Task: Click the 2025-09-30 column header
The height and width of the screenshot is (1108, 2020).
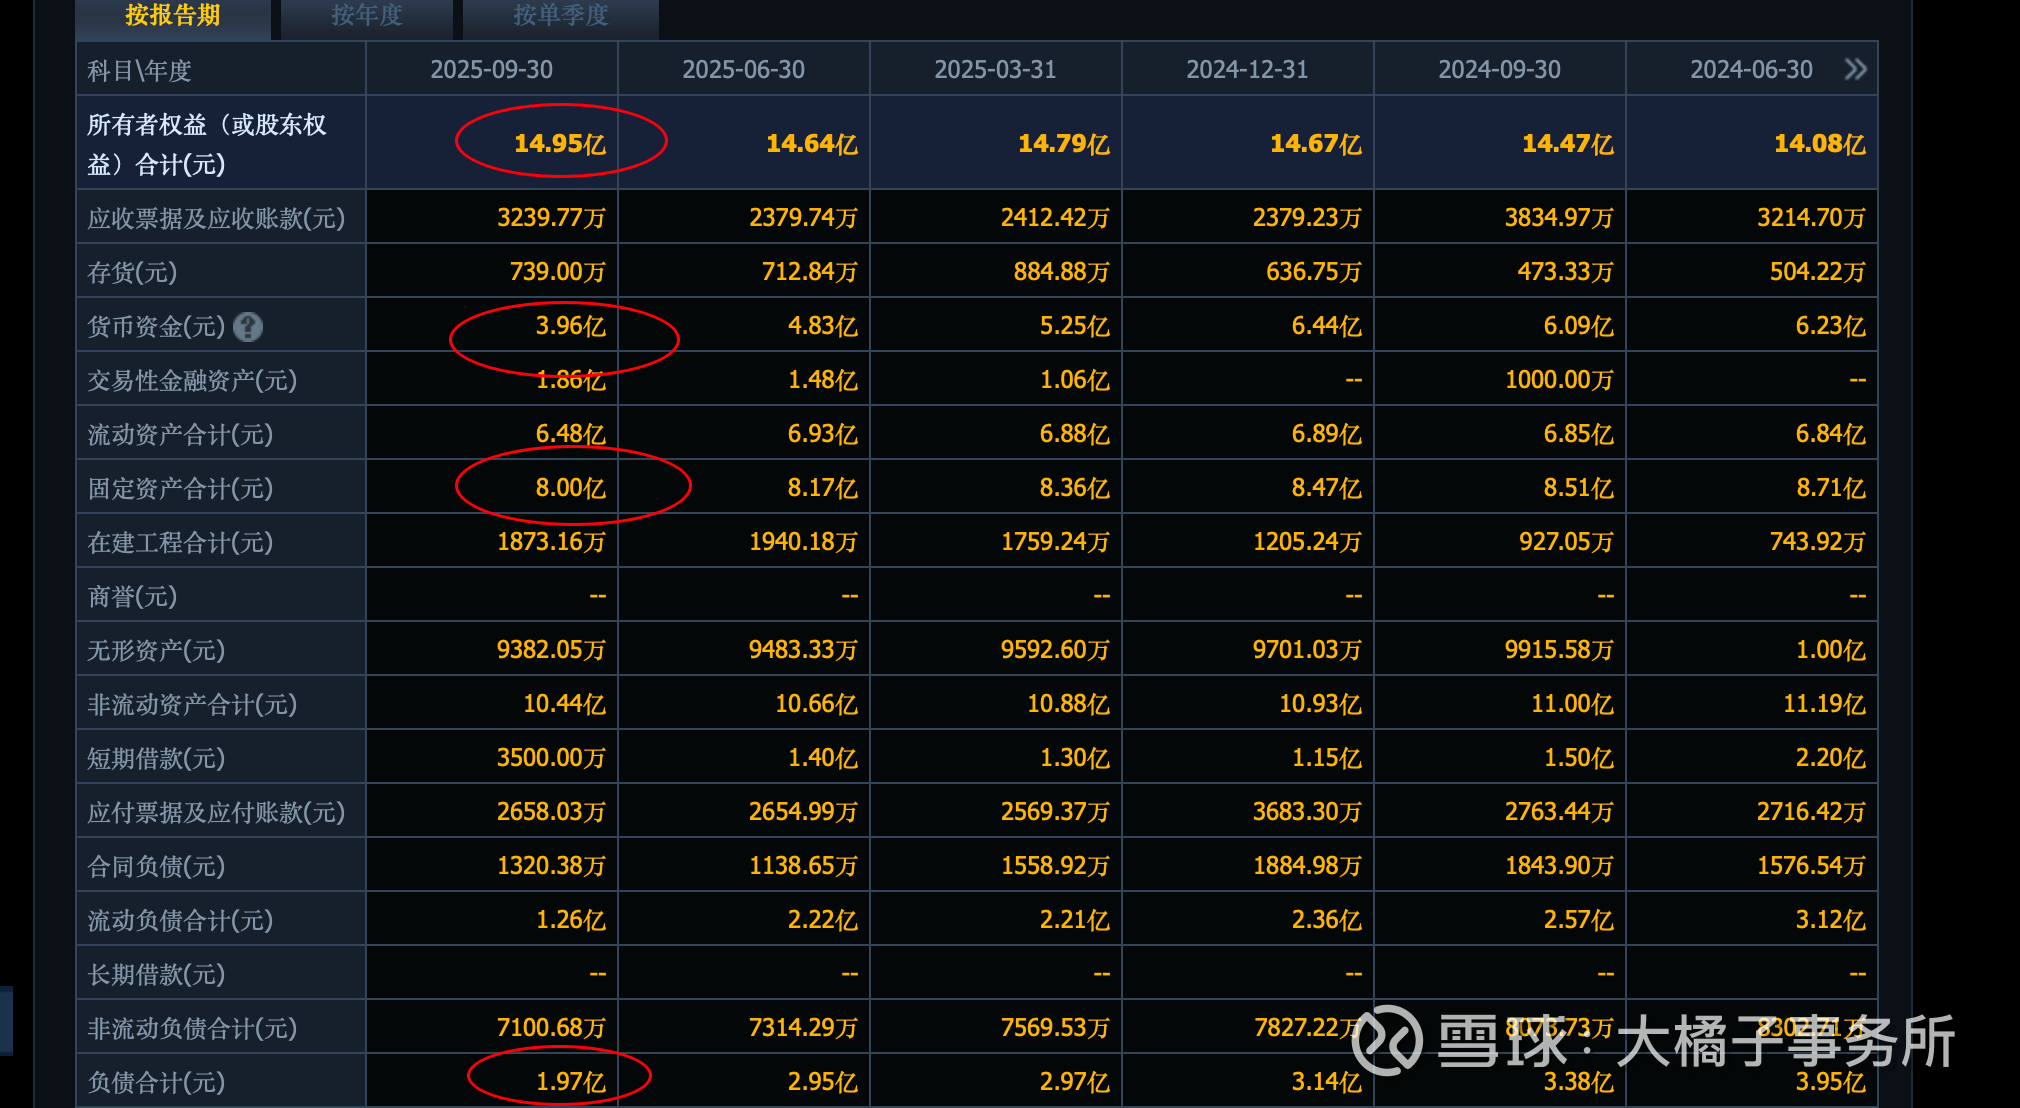Action: [x=491, y=69]
